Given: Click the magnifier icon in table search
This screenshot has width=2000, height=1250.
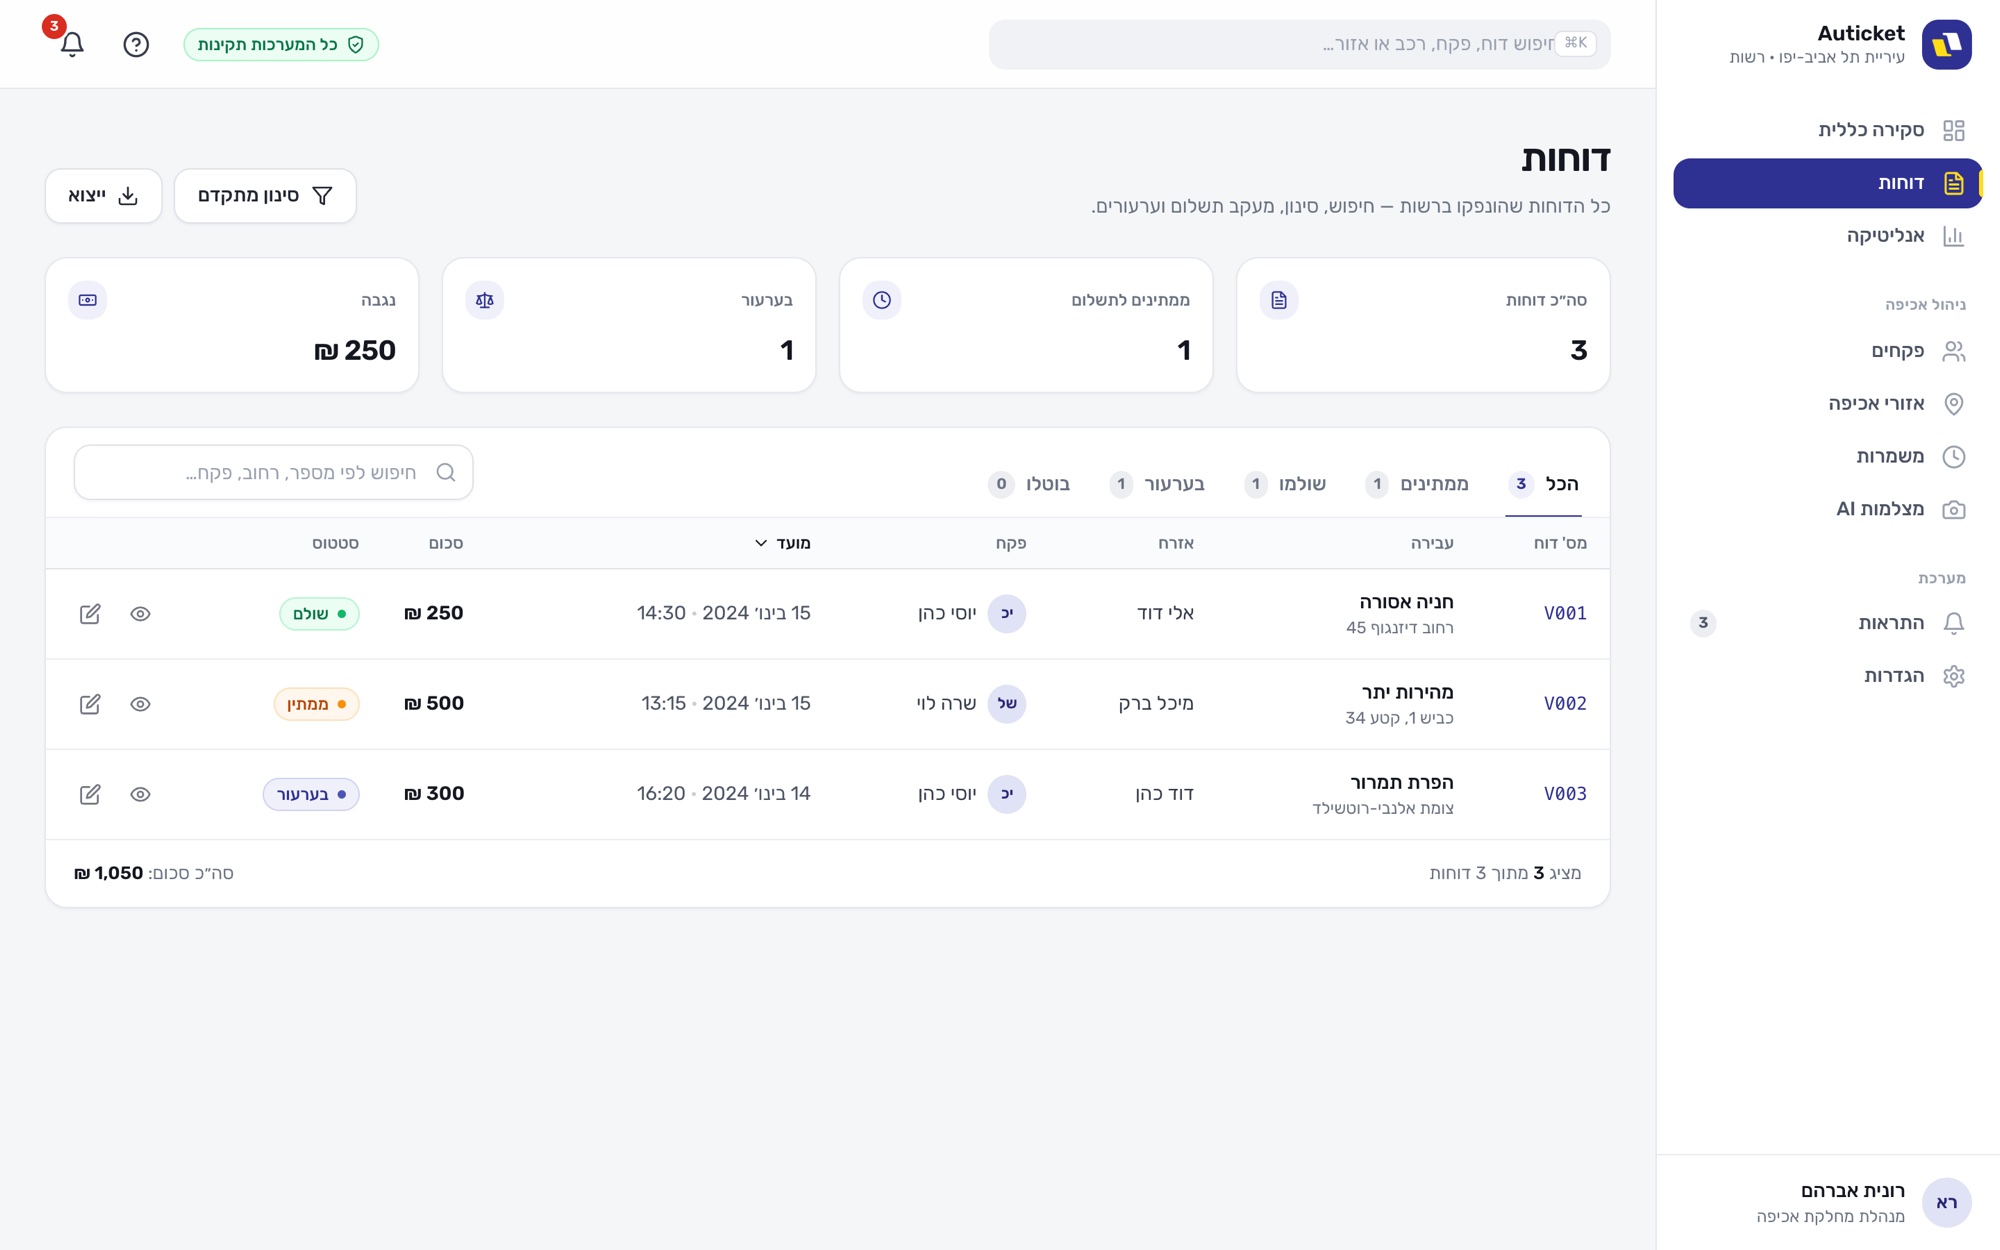Looking at the screenshot, I should [x=446, y=472].
